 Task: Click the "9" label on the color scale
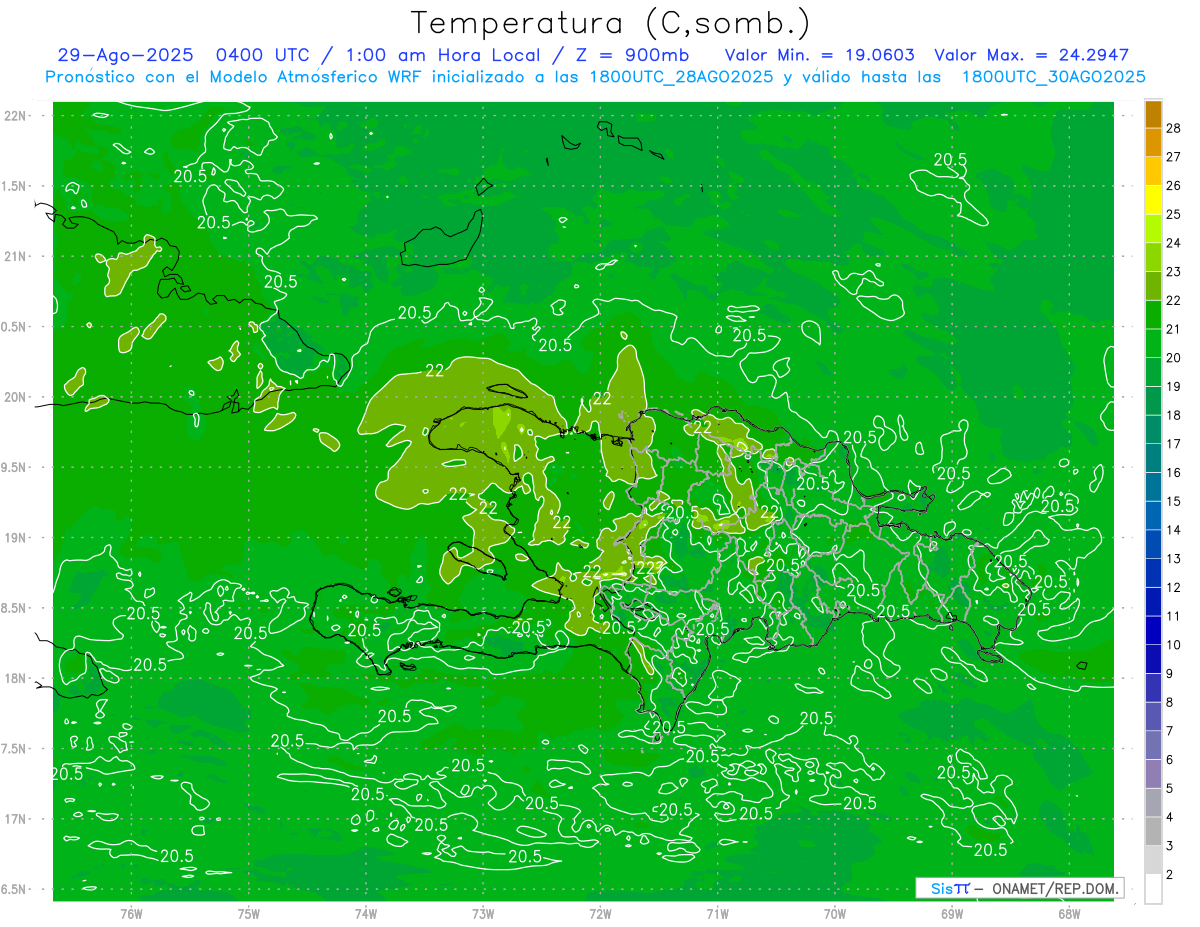1170,673
